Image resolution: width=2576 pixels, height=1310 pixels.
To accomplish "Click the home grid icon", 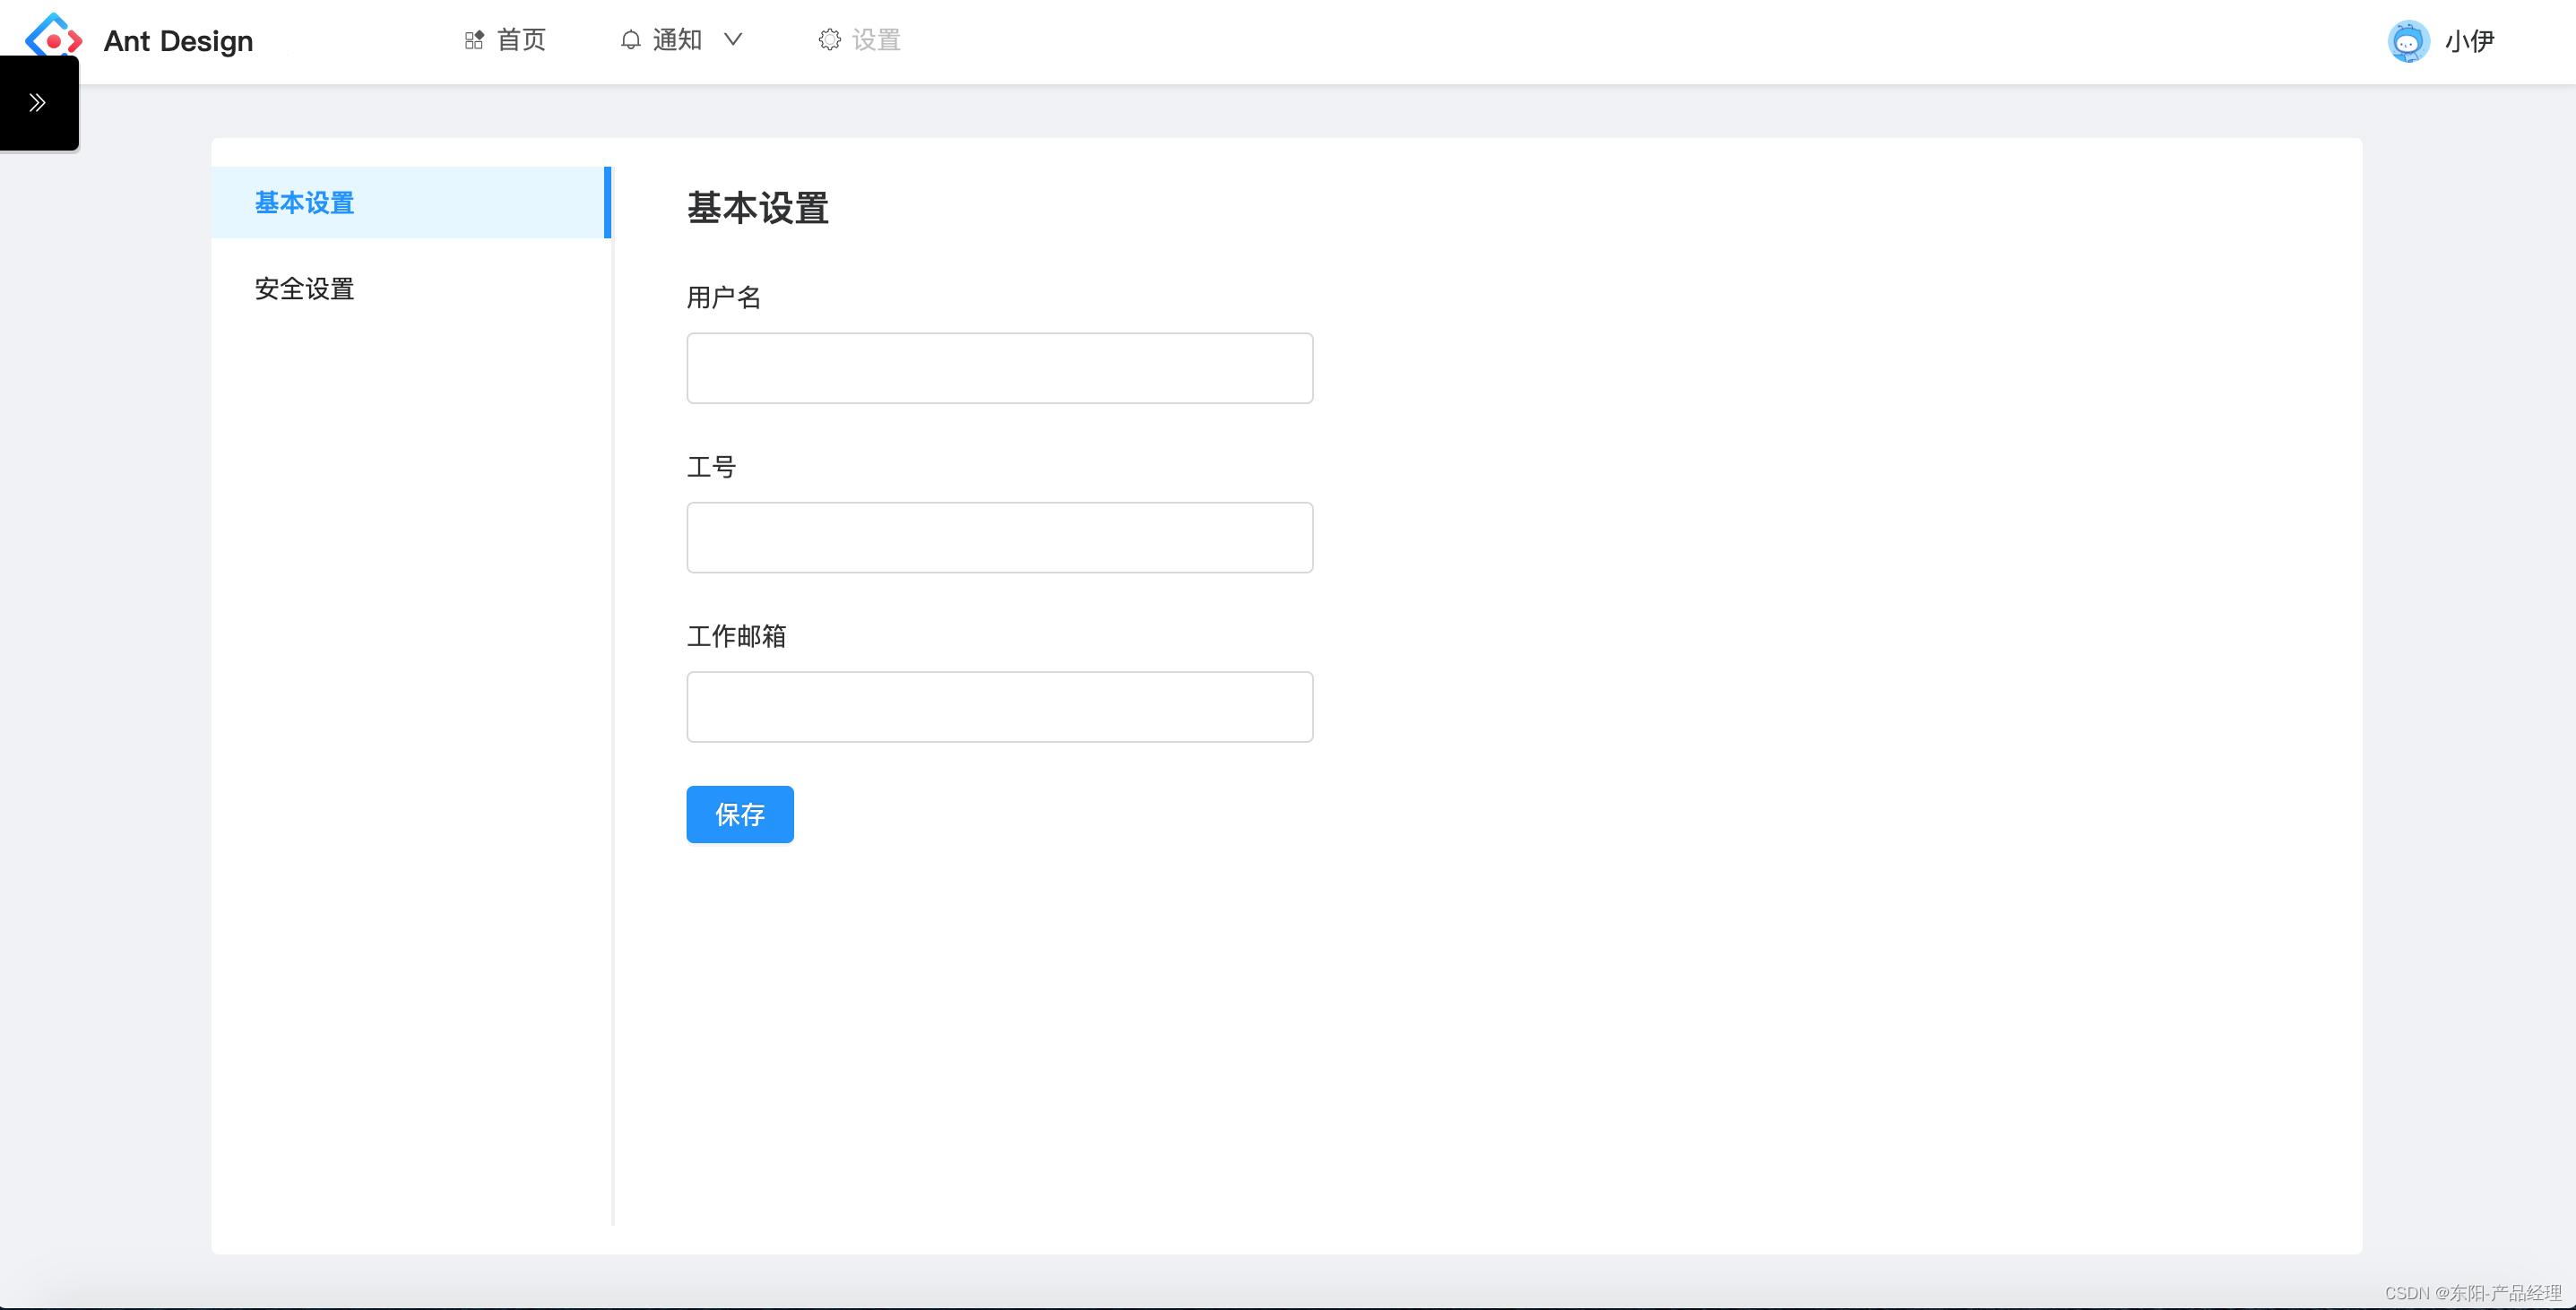I will (x=474, y=40).
